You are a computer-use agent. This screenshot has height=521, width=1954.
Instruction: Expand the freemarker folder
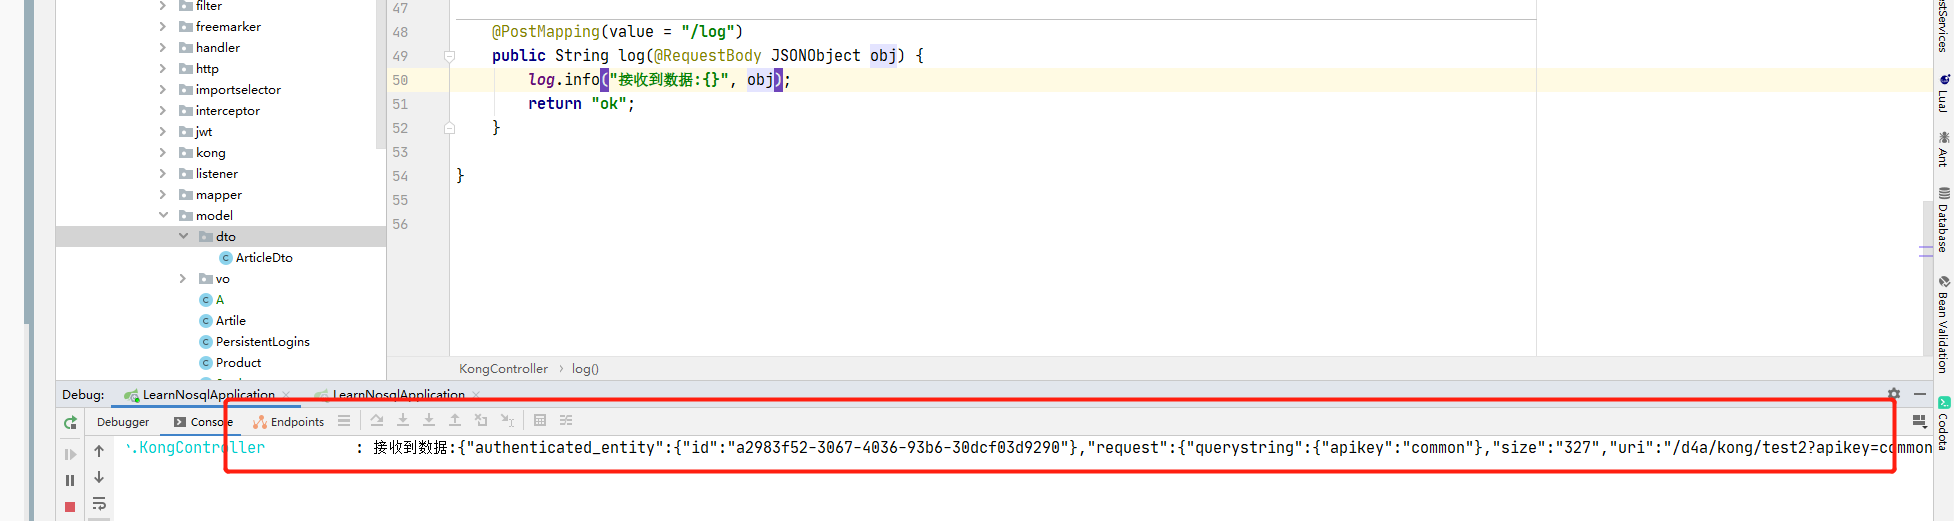click(x=163, y=27)
